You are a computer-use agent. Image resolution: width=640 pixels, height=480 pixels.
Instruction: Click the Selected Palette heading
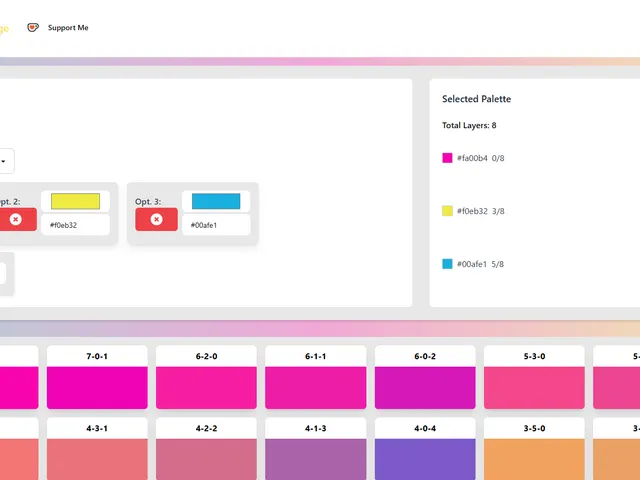476,99
